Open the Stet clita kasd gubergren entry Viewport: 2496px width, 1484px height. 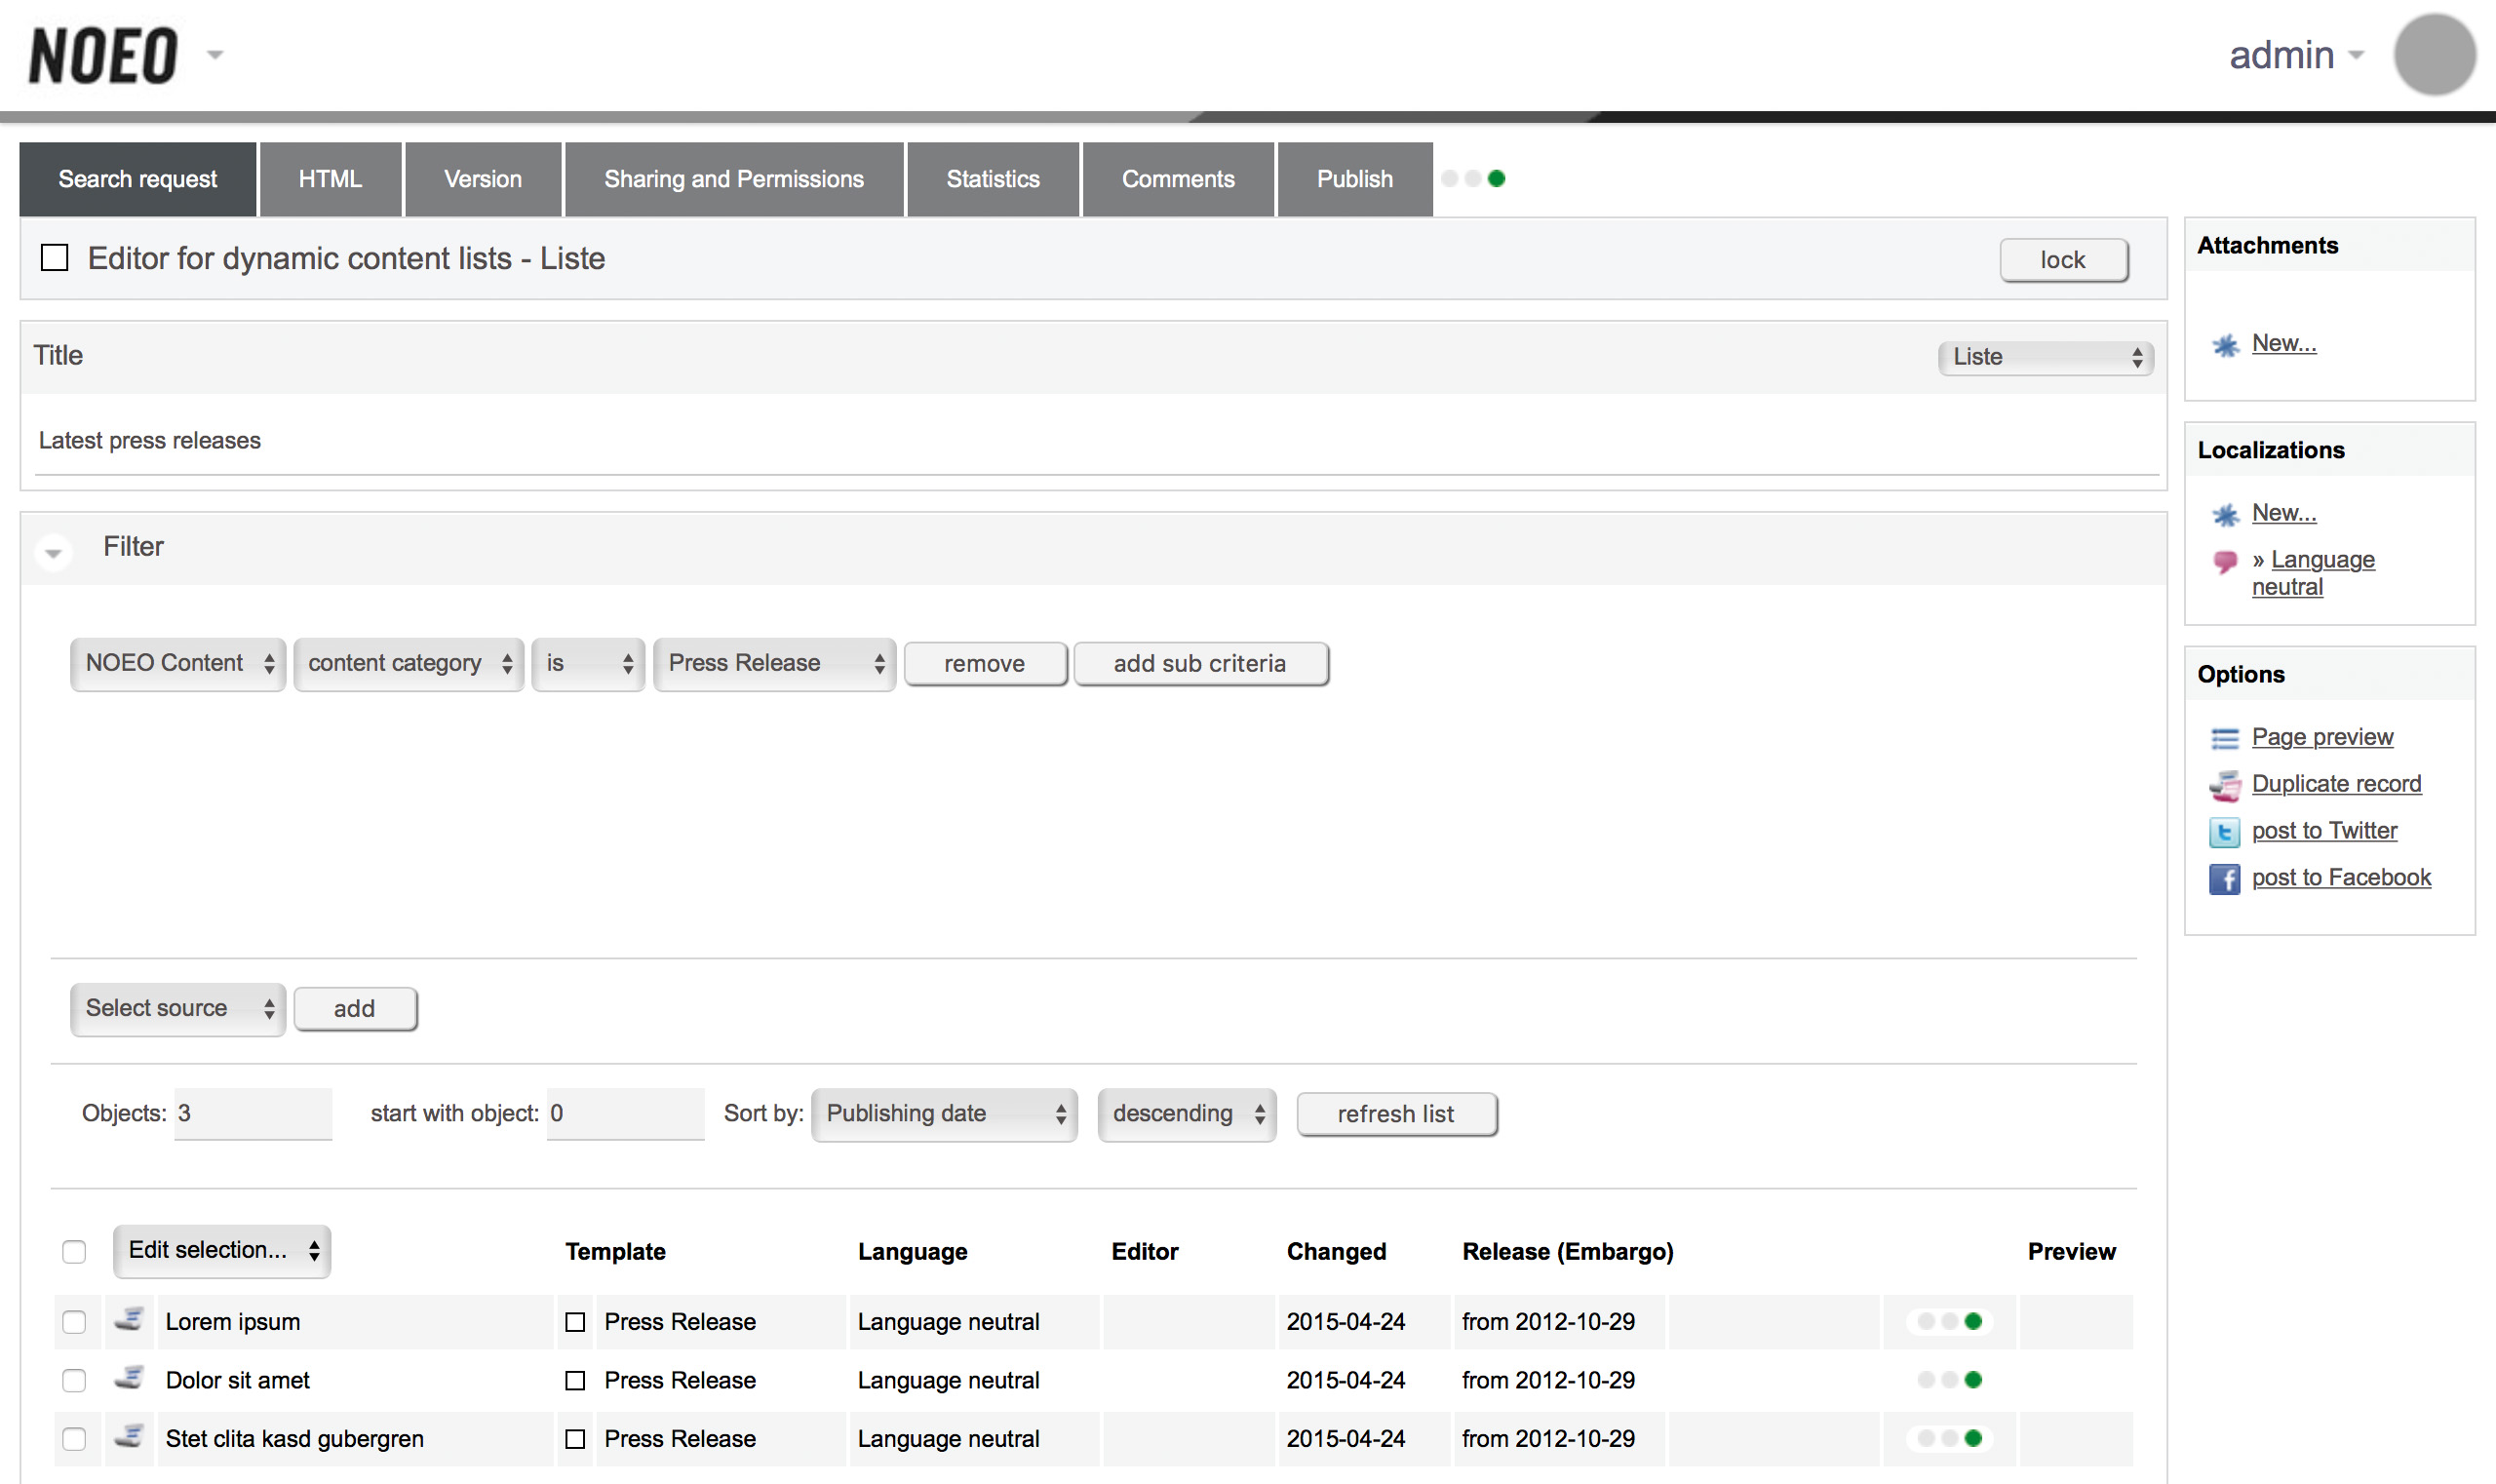295,1439
